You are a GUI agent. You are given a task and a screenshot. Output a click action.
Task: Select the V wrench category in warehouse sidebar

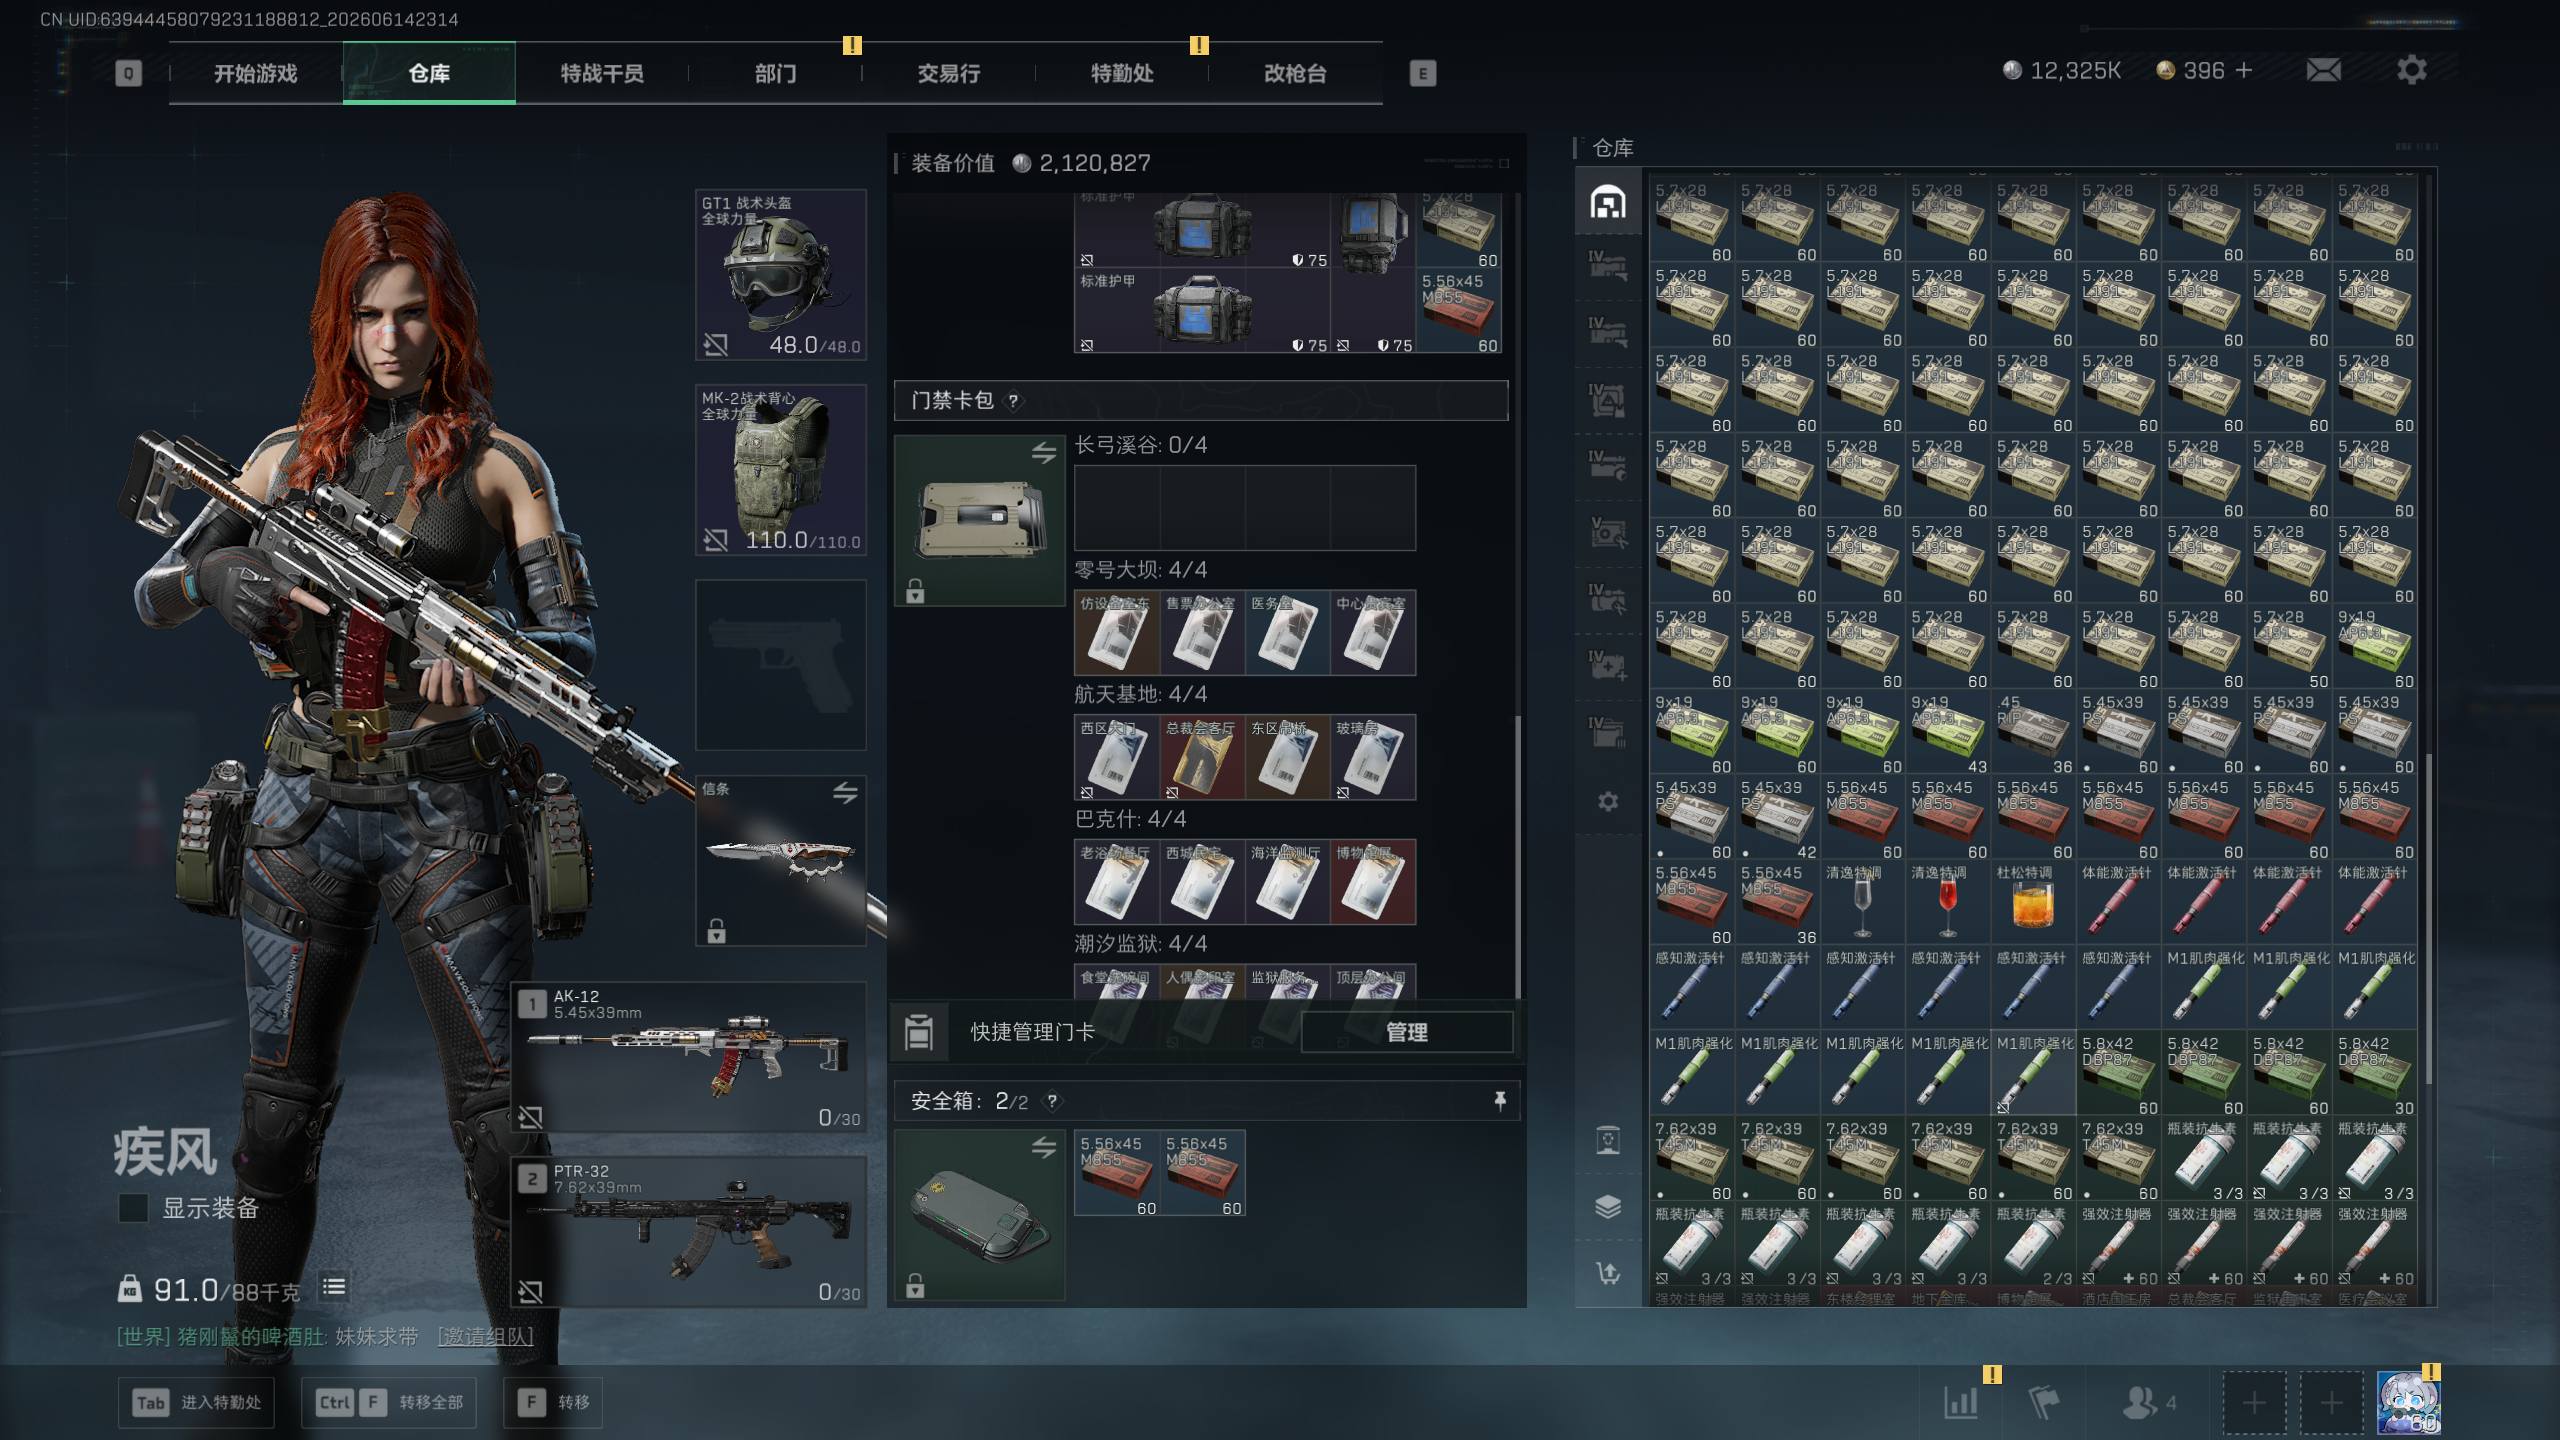[1608, 532]
